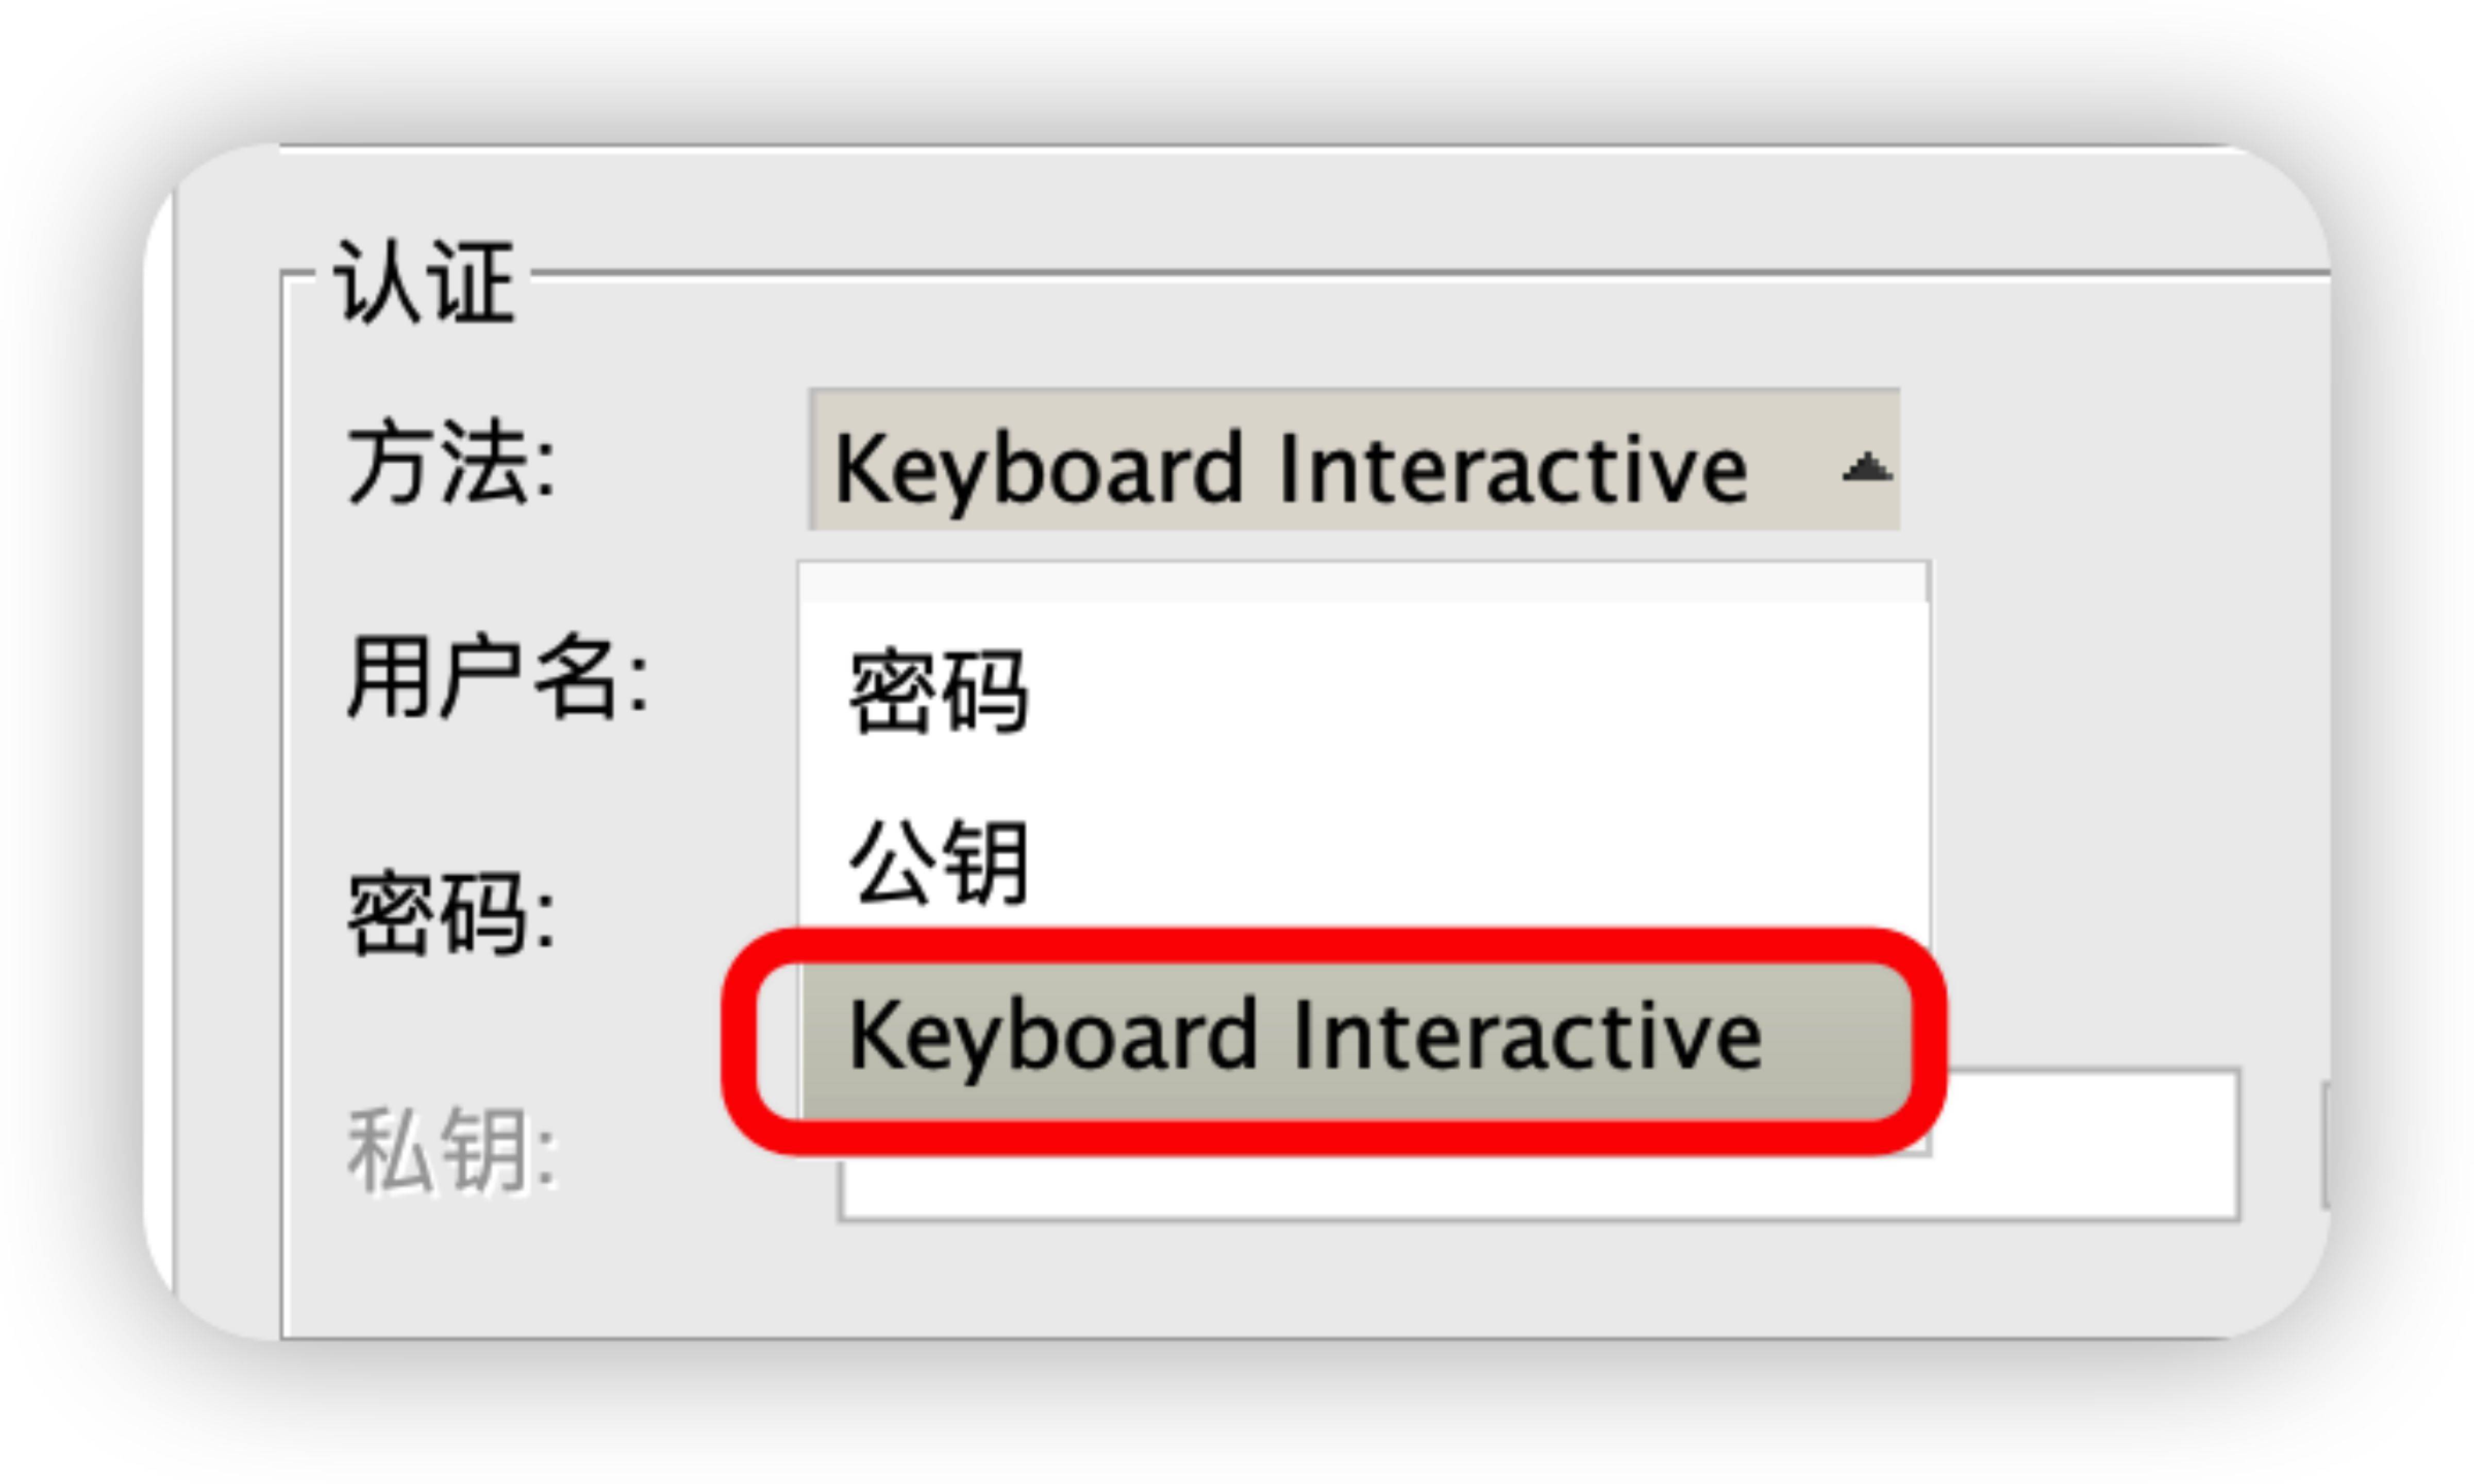This screenshot has width=2474, height=1484.
Task: Click the arrow on the method dropdown
Action: (1866, 467)
